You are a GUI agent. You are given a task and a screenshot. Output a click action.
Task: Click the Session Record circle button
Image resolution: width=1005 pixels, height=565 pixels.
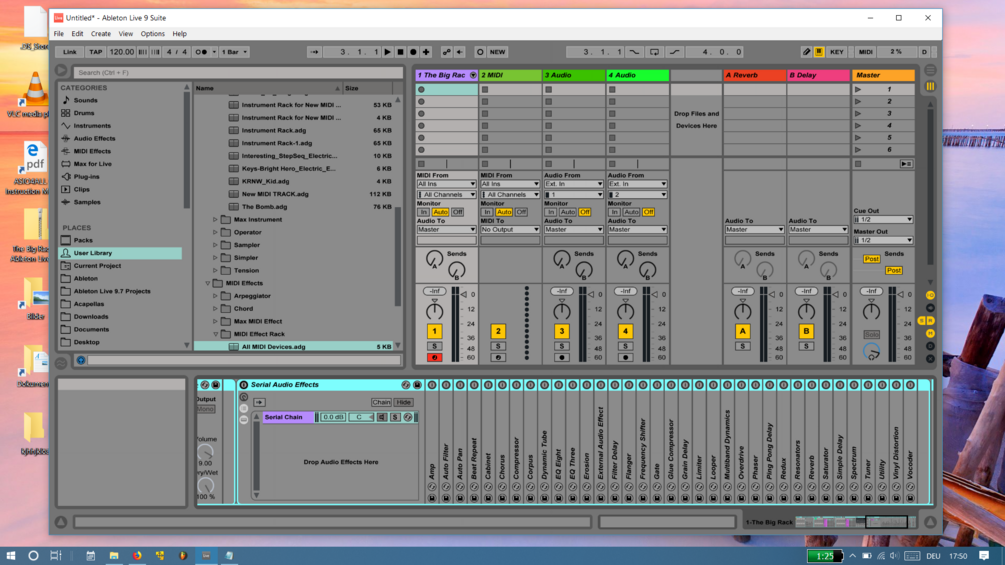point(479,52)
